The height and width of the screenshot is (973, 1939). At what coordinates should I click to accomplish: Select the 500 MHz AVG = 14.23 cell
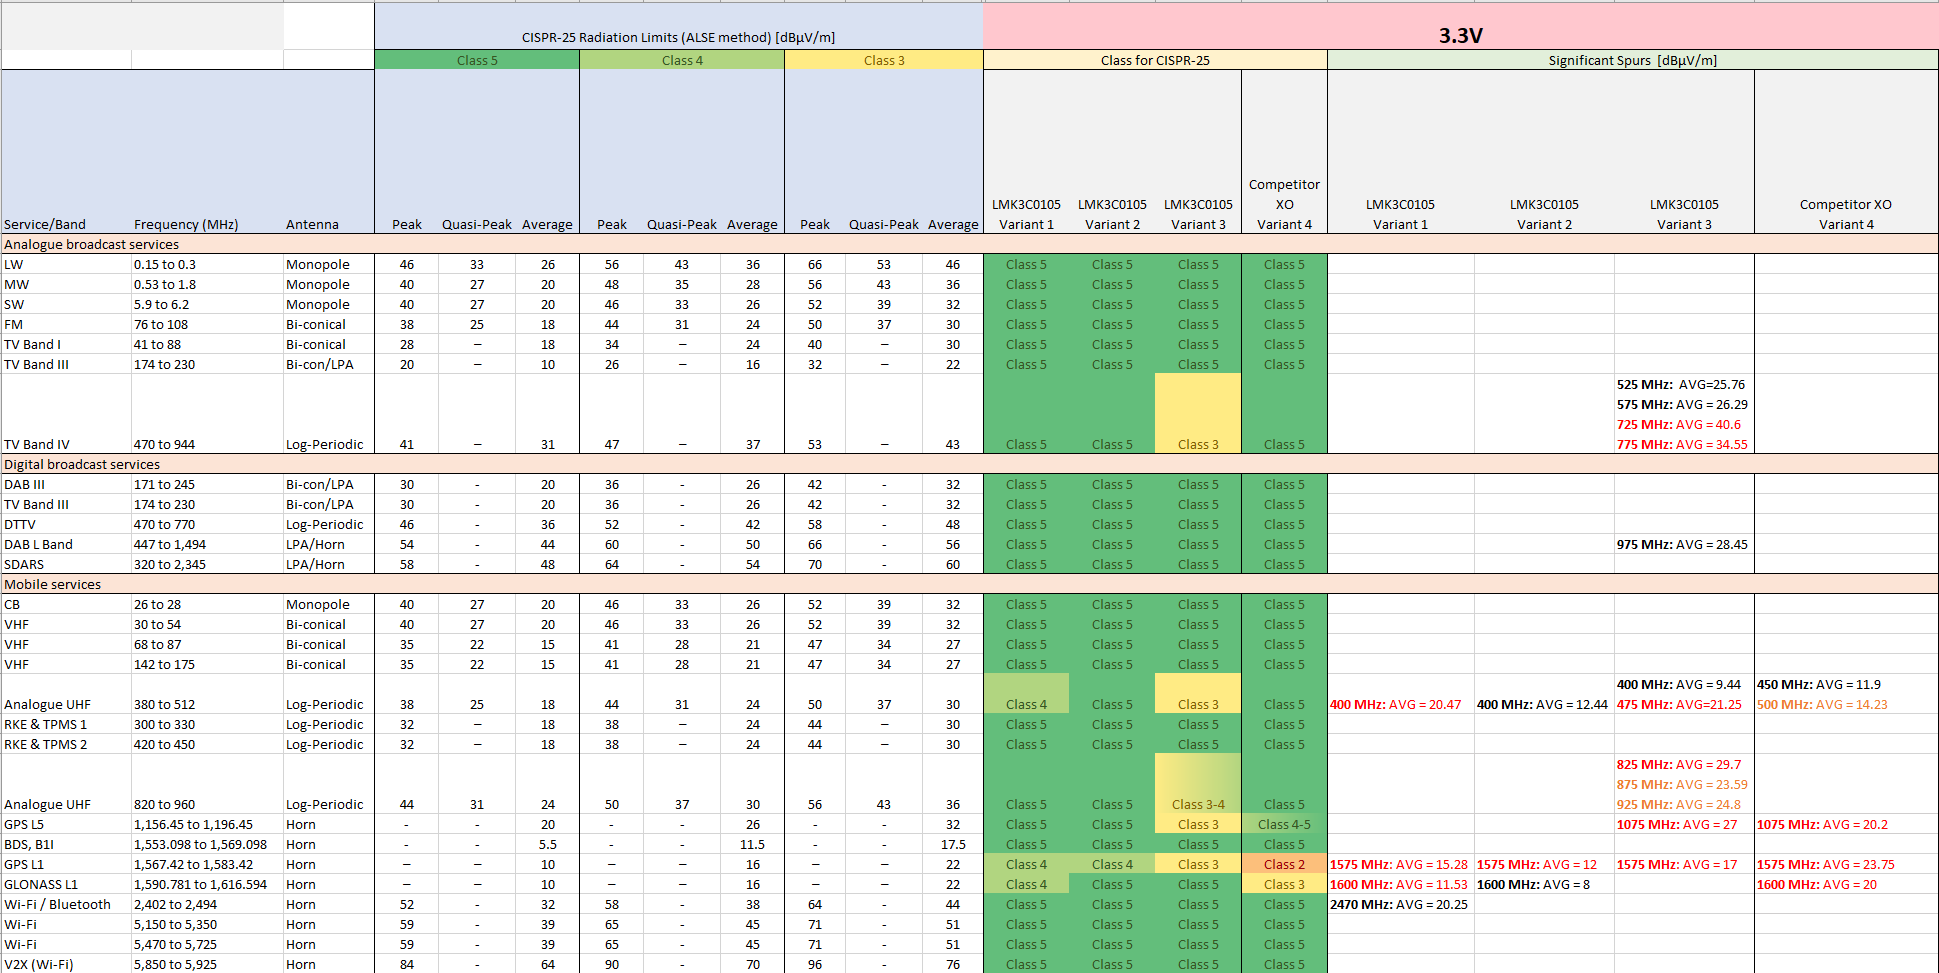(x=1822, y=704)
